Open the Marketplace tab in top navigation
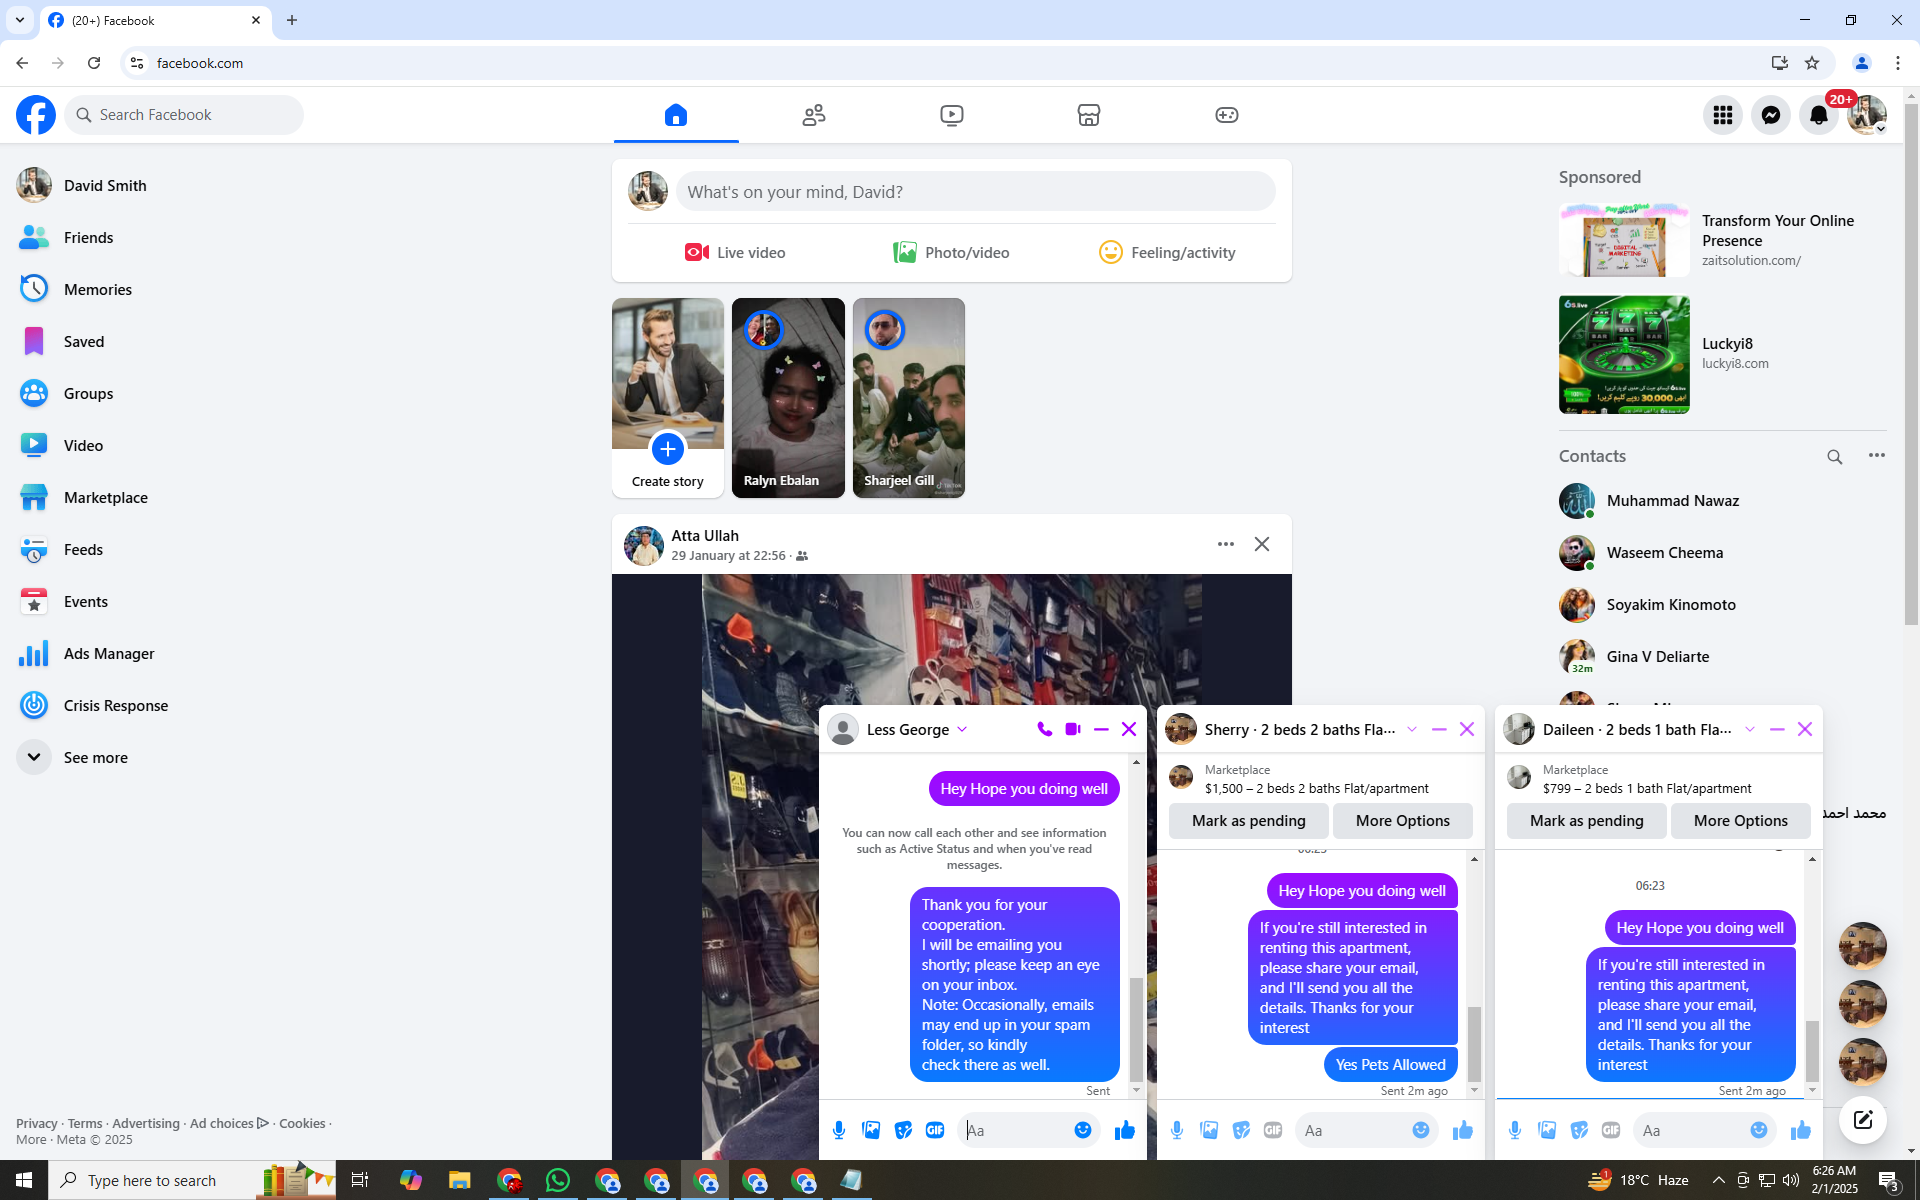This screenshot has width=1920, height=1200. (x=1088, y=115)
